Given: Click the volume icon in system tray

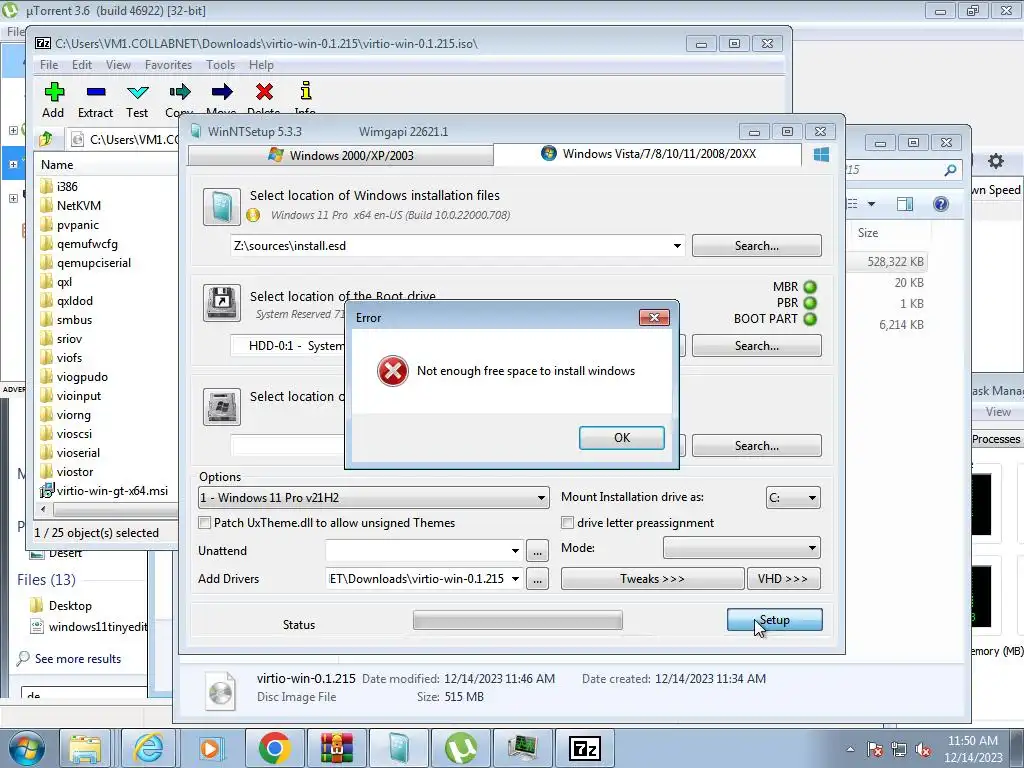Looking at the screenshot, I should [923, 750].
